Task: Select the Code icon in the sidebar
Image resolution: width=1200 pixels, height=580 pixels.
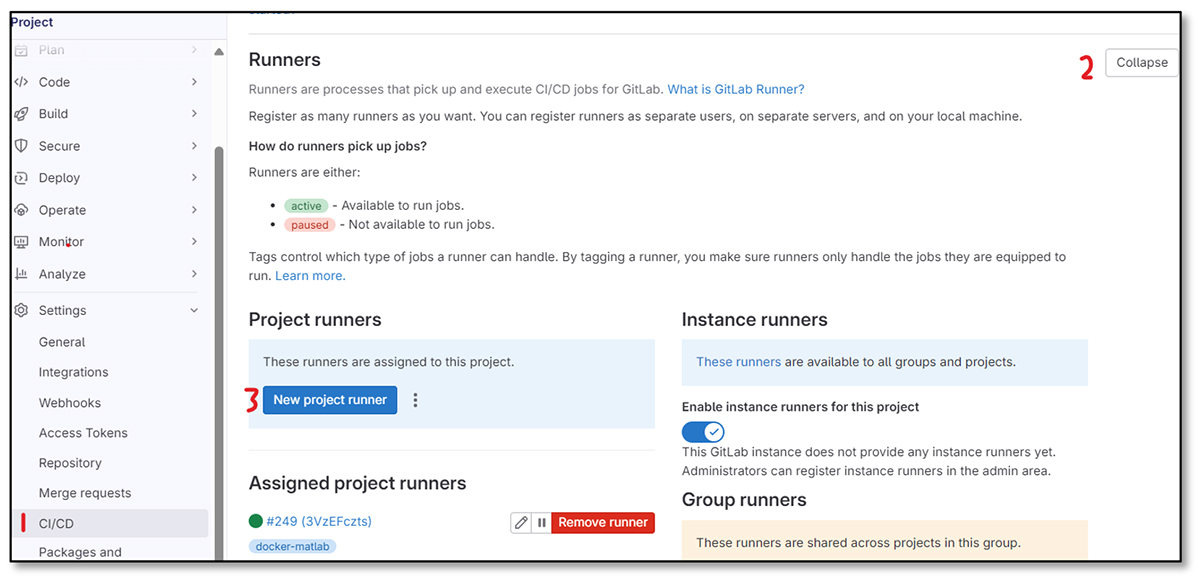Action: pos(21,81)
